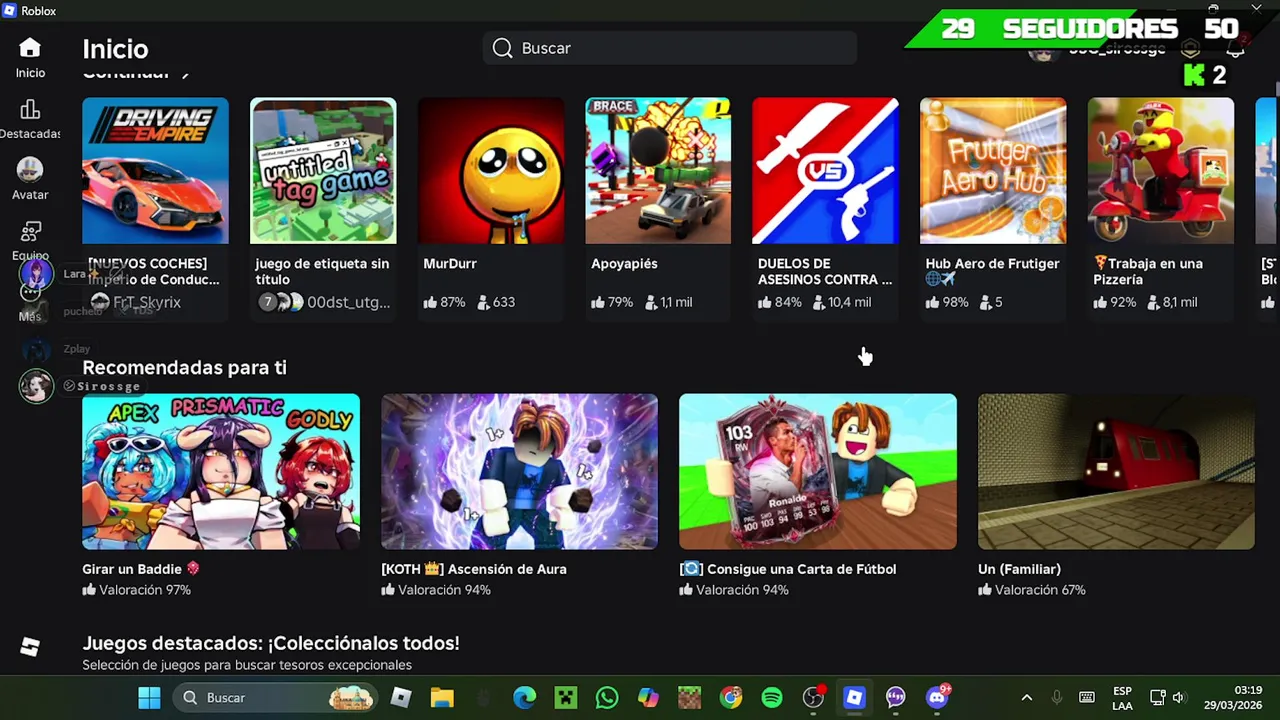
Task: Open the Destacadas charts sidebar icon
Action: pyautogui.click(x=30, y=110)
